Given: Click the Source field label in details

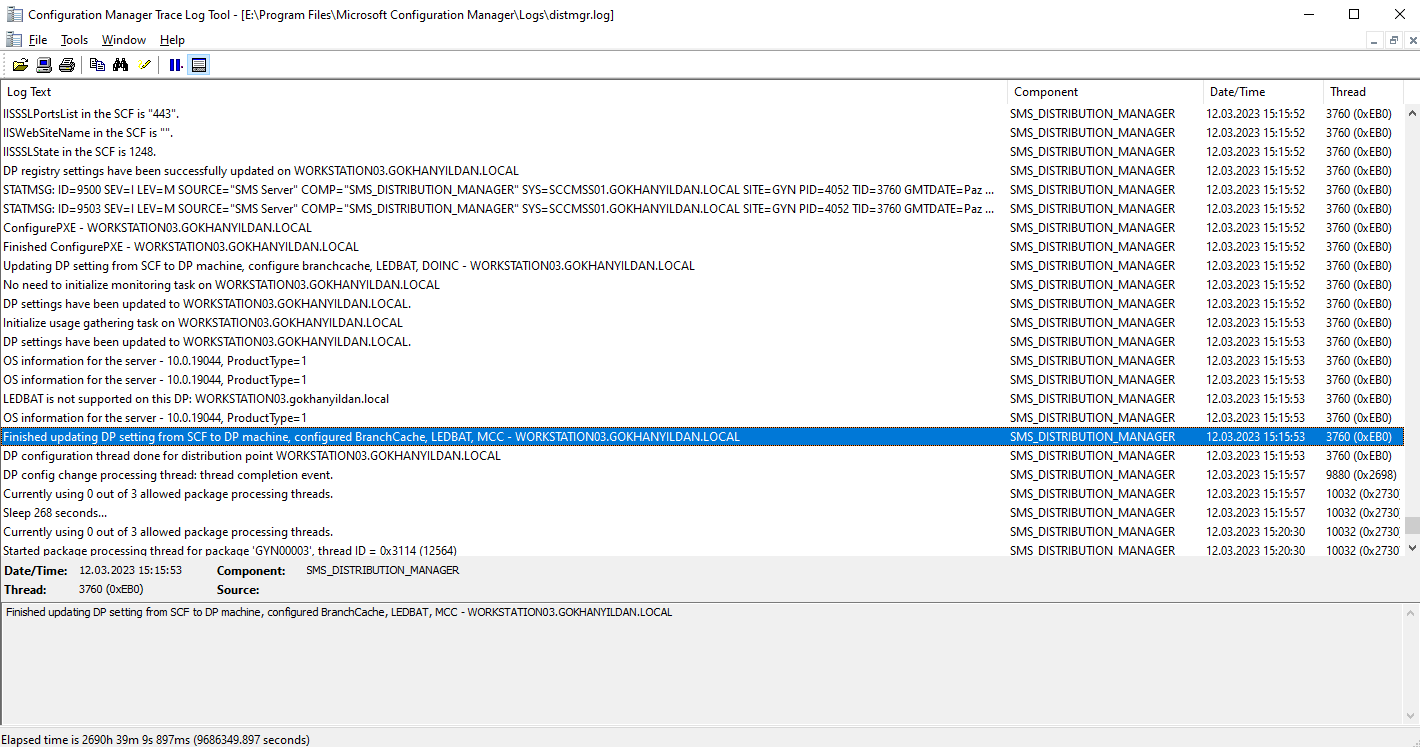Looking at the screenshot, I should [x=238, y=590].
